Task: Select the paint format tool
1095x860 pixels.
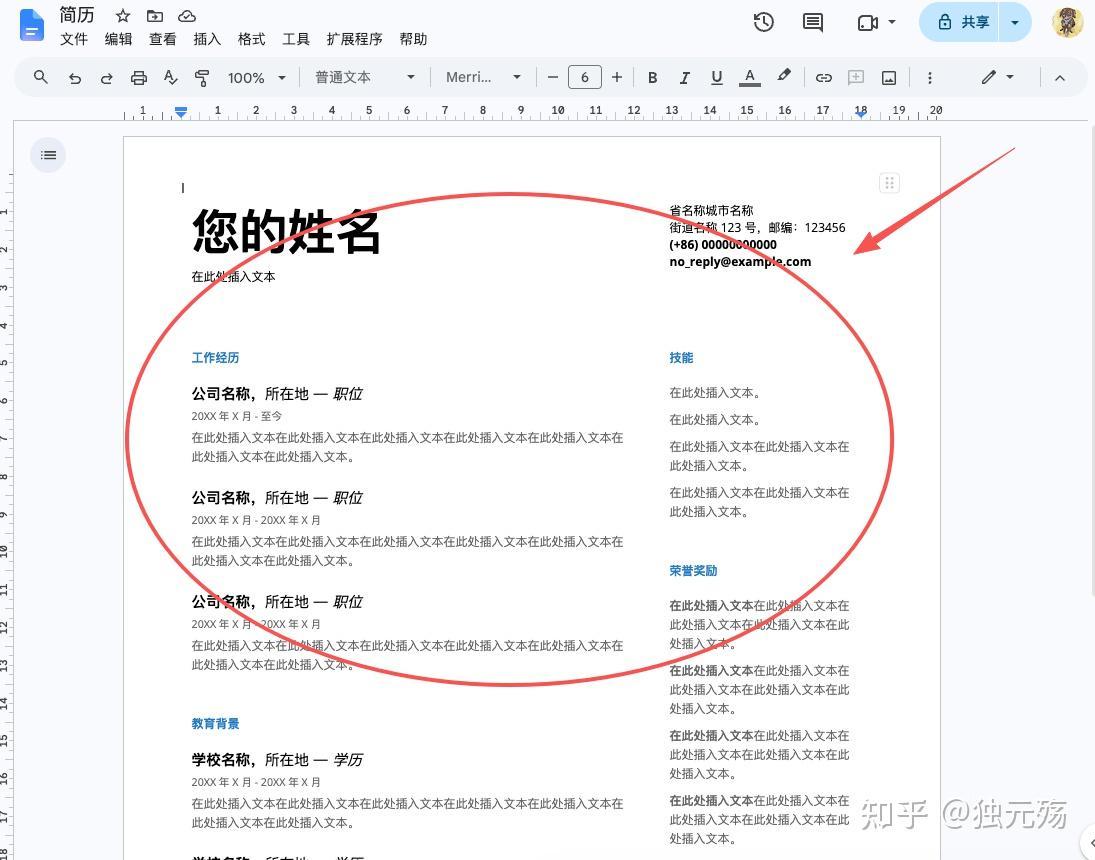Action: coord(202,78)
